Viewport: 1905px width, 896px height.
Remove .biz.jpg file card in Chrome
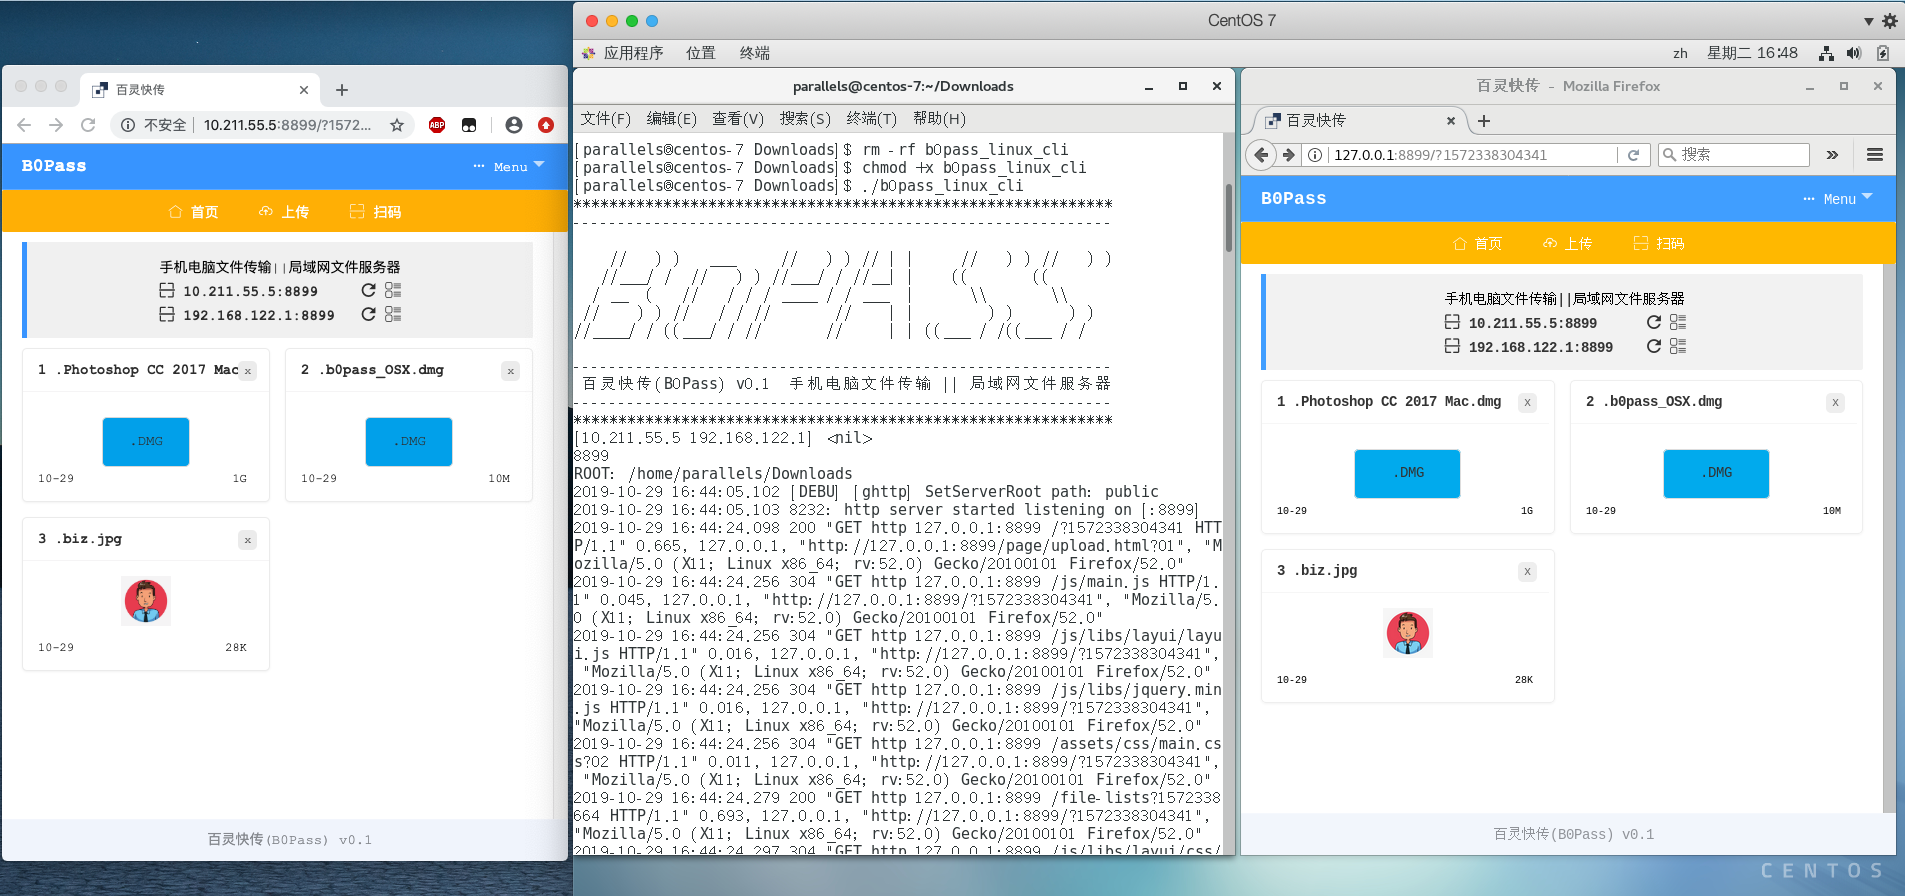247,541
